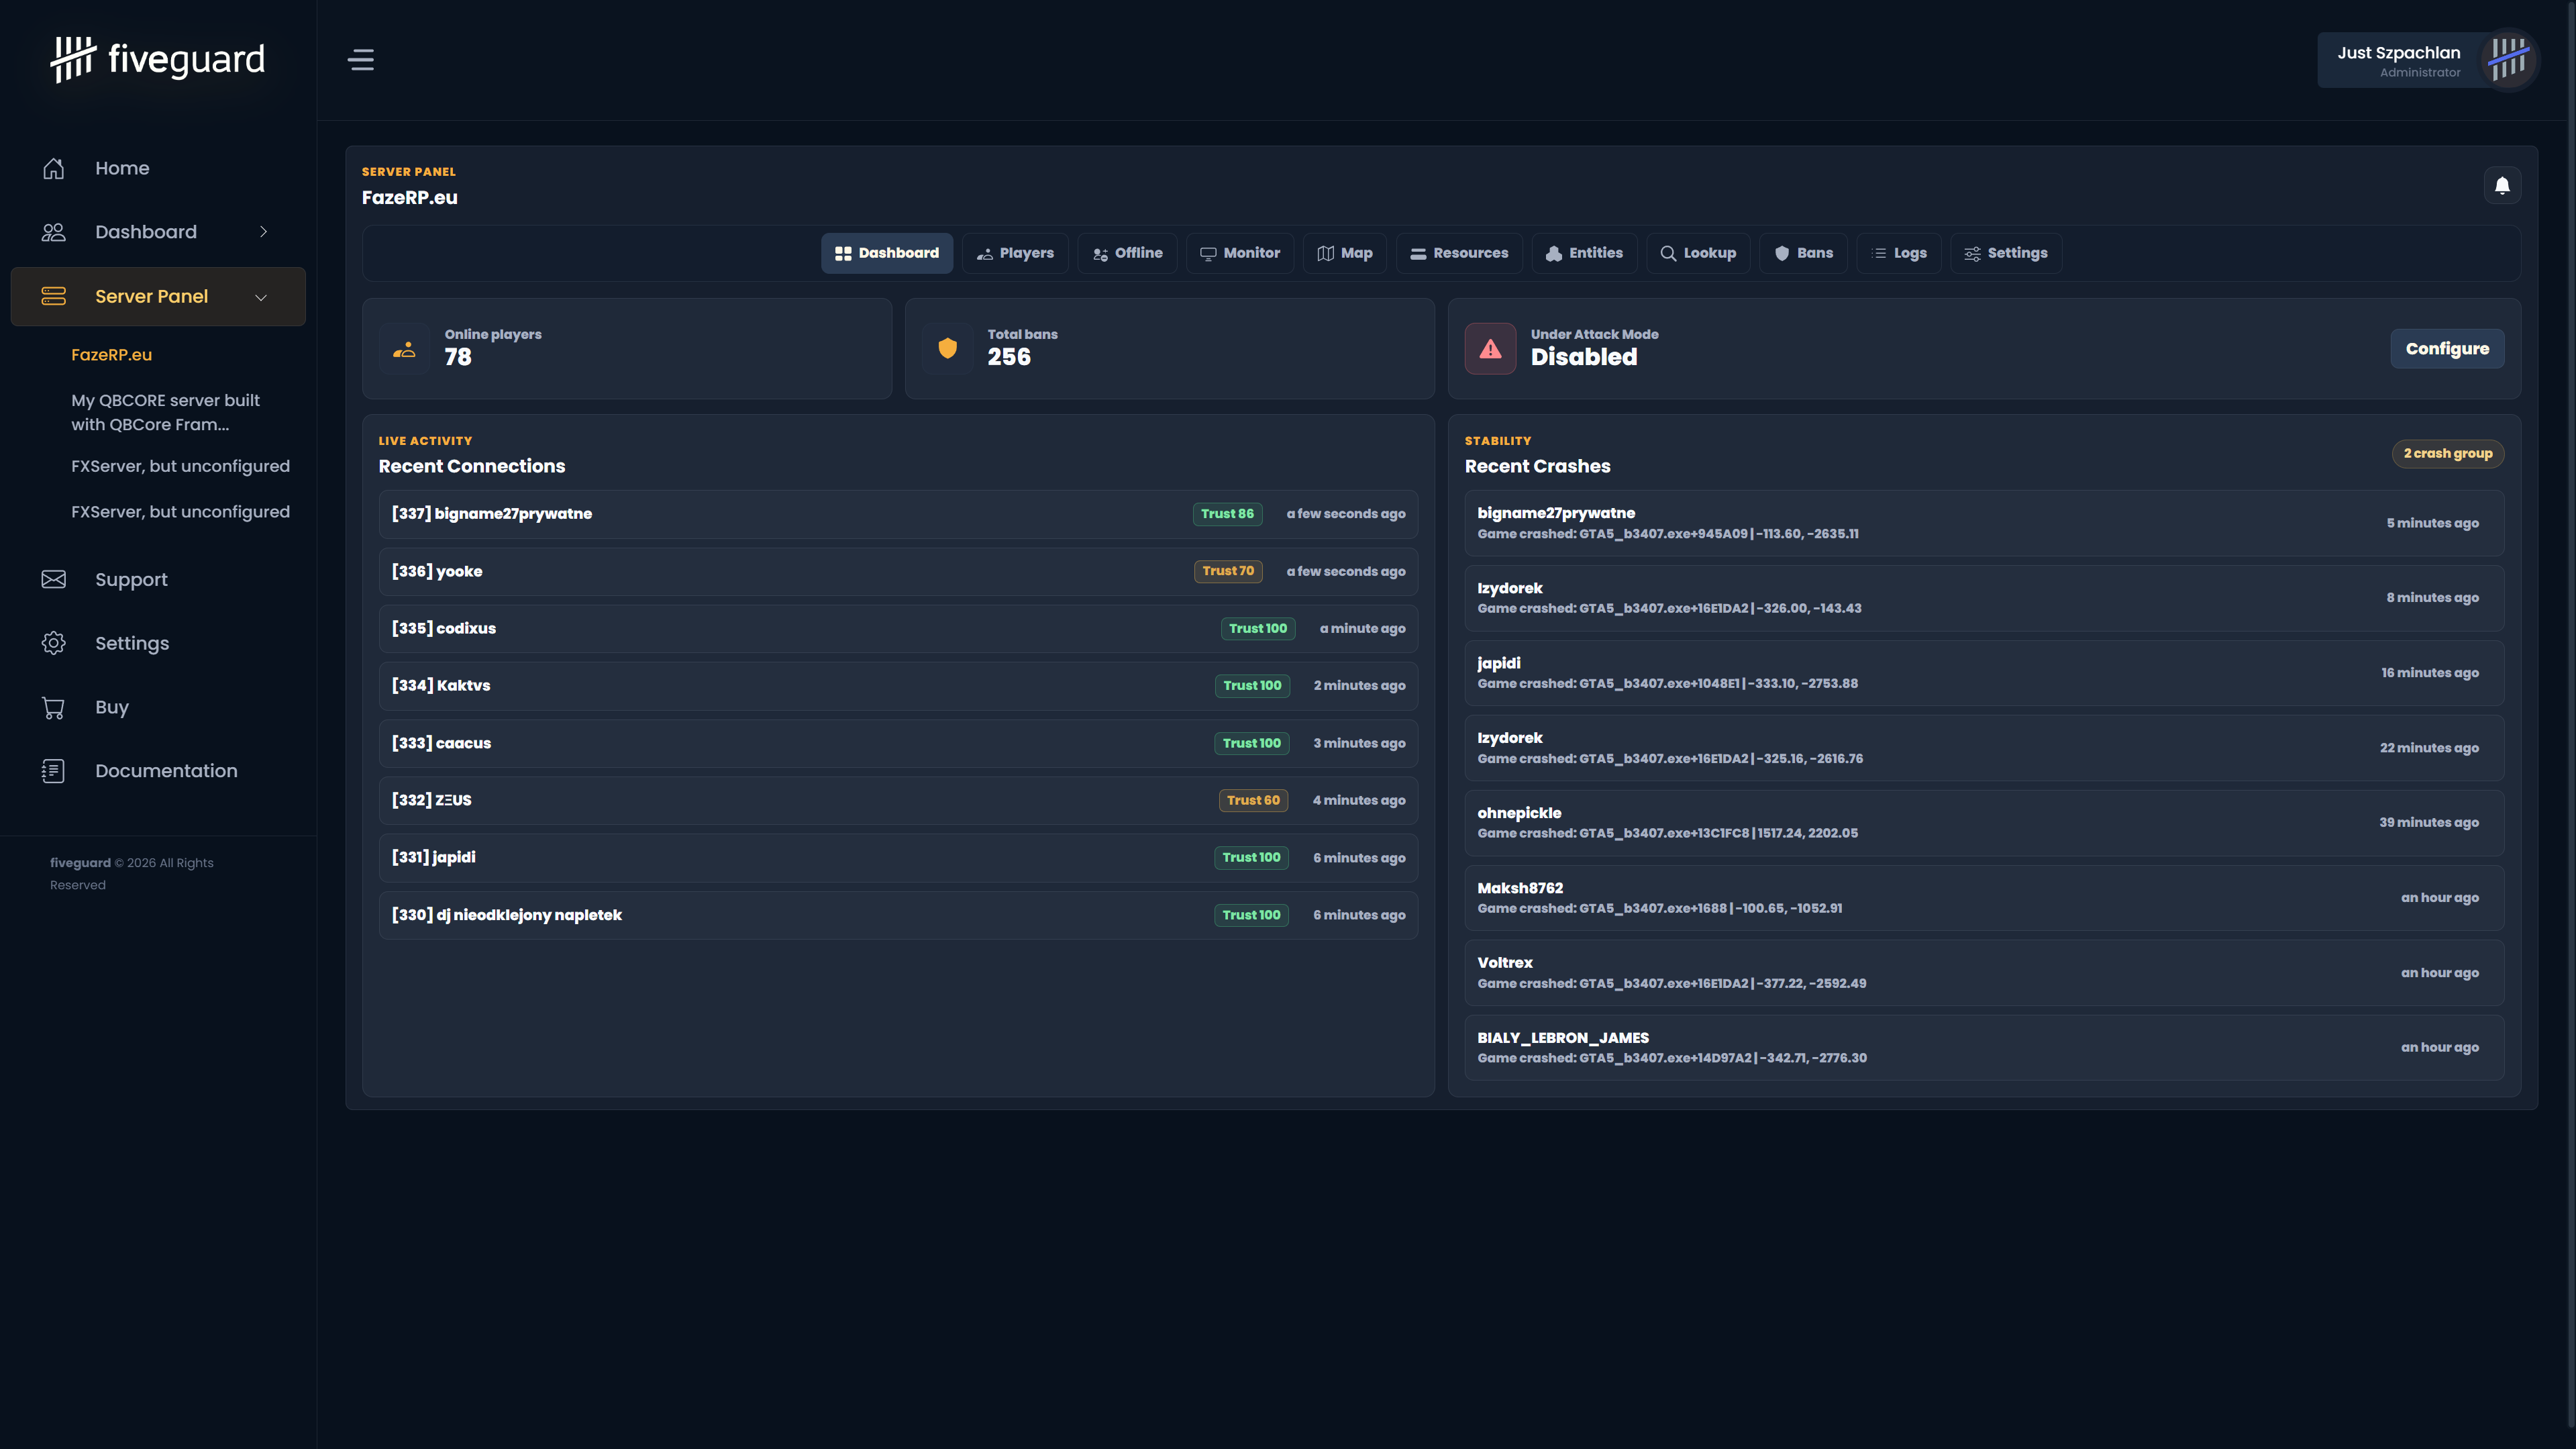Click the Server Panel server icon

[54, 296]
